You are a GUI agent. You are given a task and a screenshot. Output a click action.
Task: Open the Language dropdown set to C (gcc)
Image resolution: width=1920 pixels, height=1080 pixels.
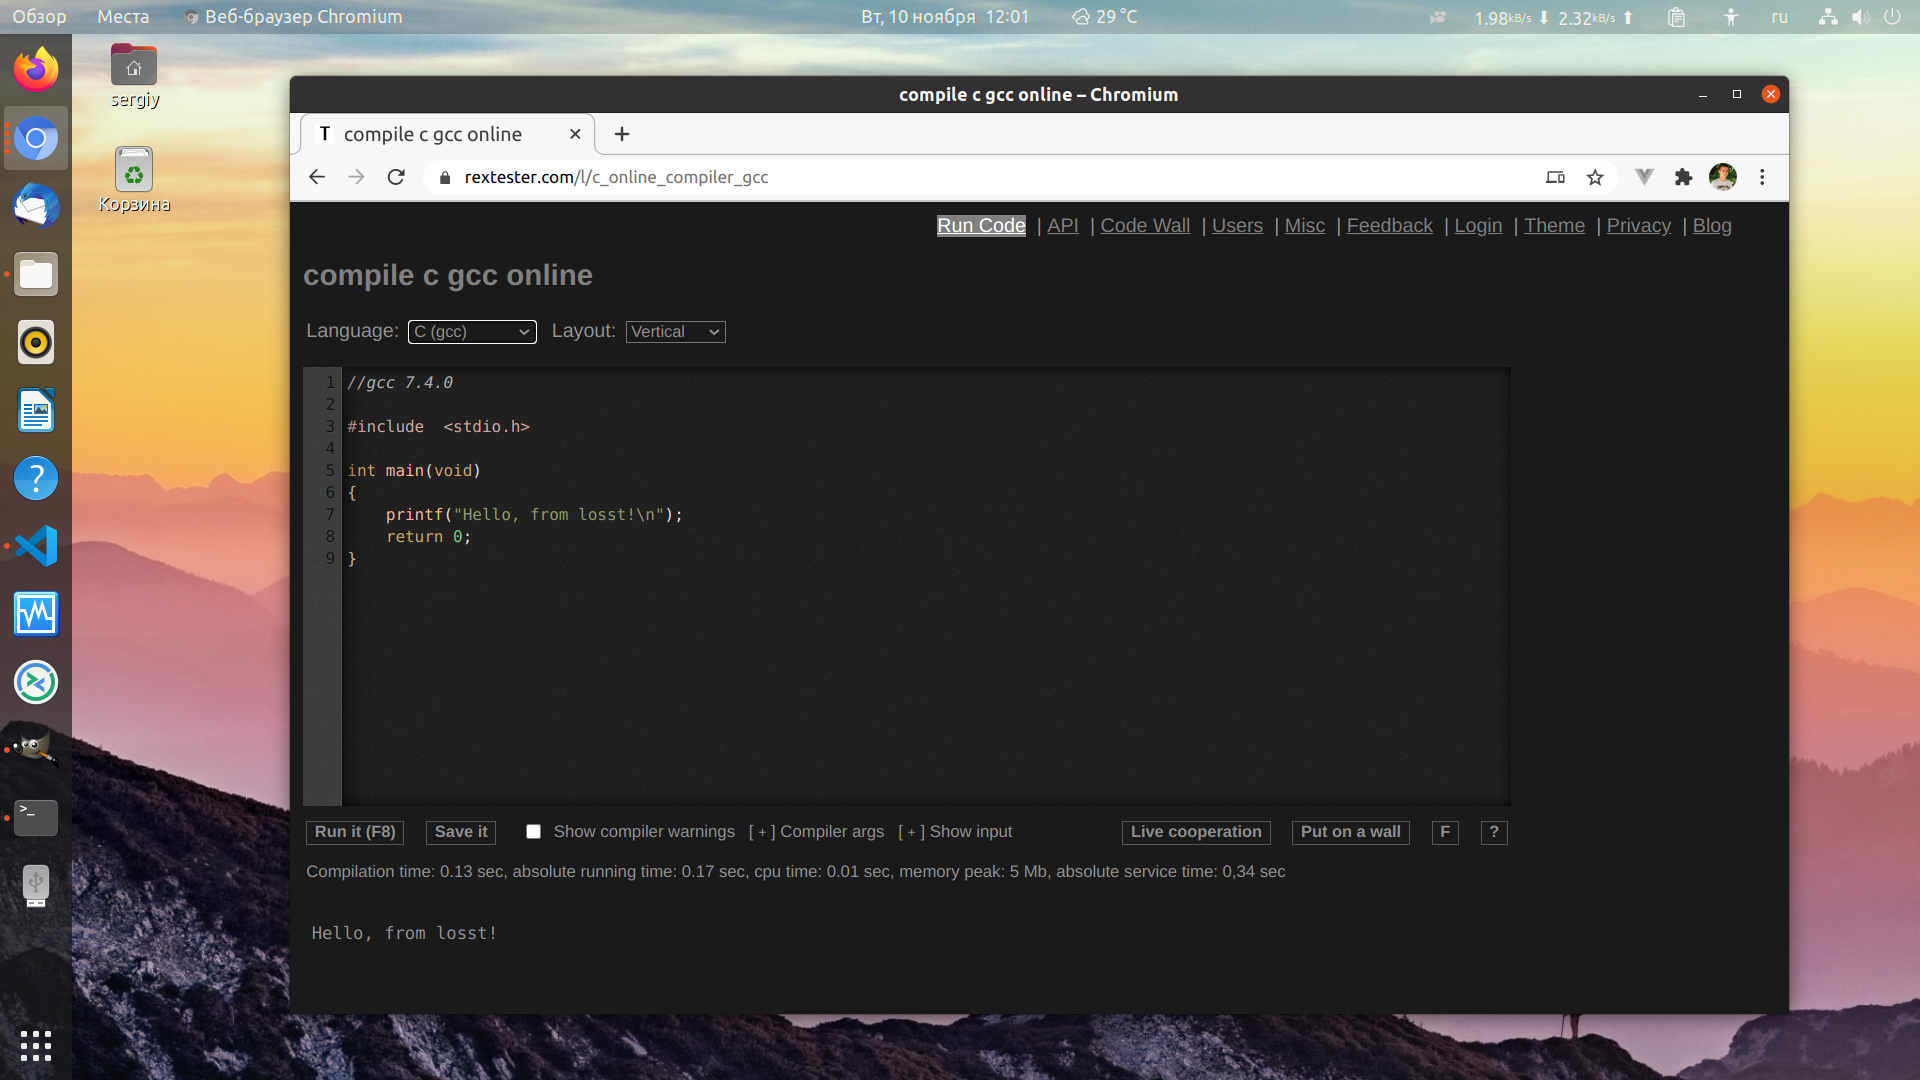click(472, 332)
